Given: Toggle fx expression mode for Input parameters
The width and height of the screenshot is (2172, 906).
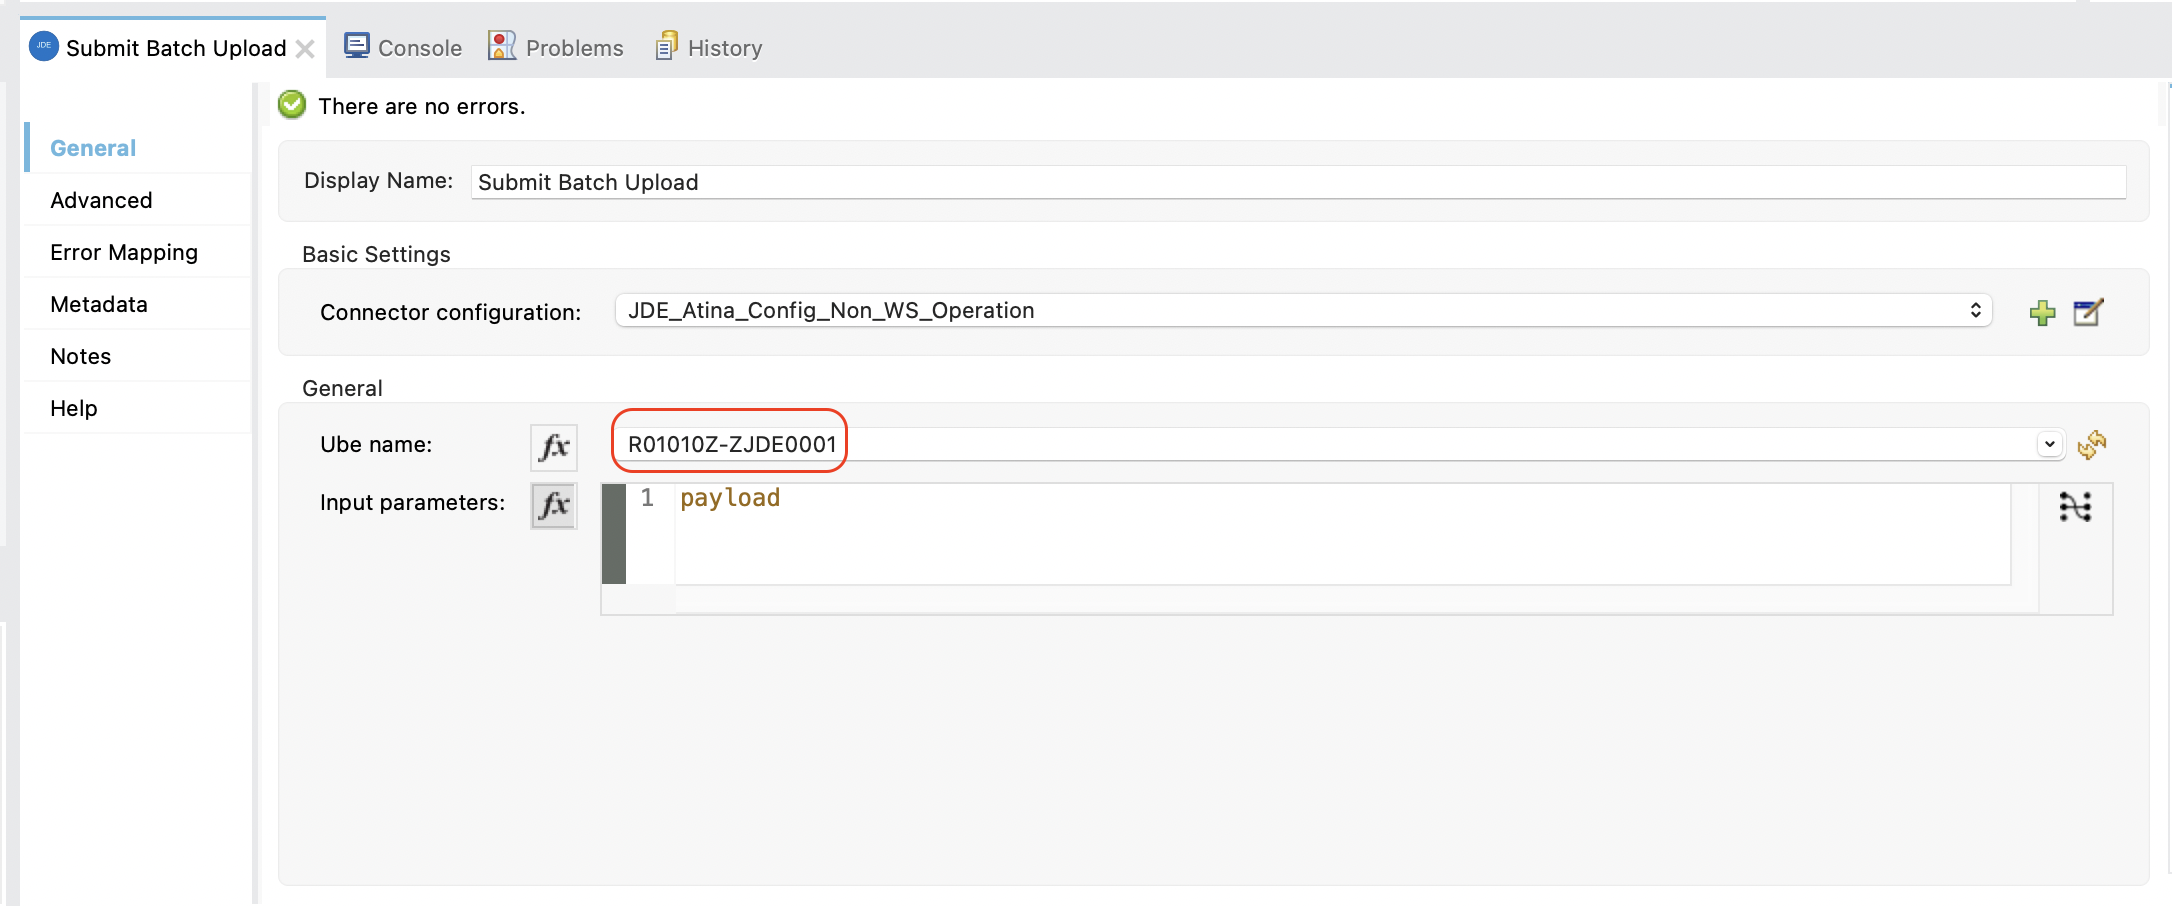Looking at the screenshot, I should click(x=554, y=505).
